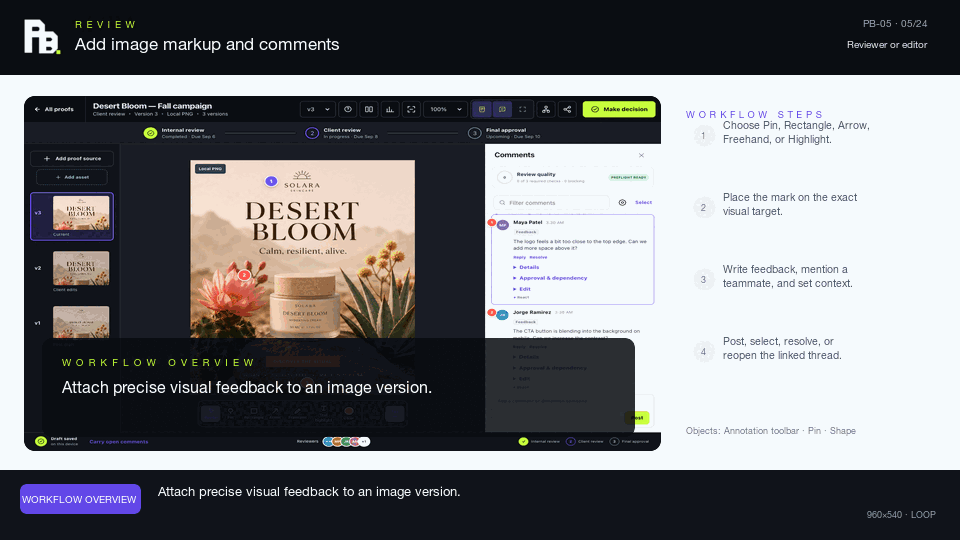Toggle the annotations view toolbar icon
Screen dimensions: 960x540
(502, 109)
